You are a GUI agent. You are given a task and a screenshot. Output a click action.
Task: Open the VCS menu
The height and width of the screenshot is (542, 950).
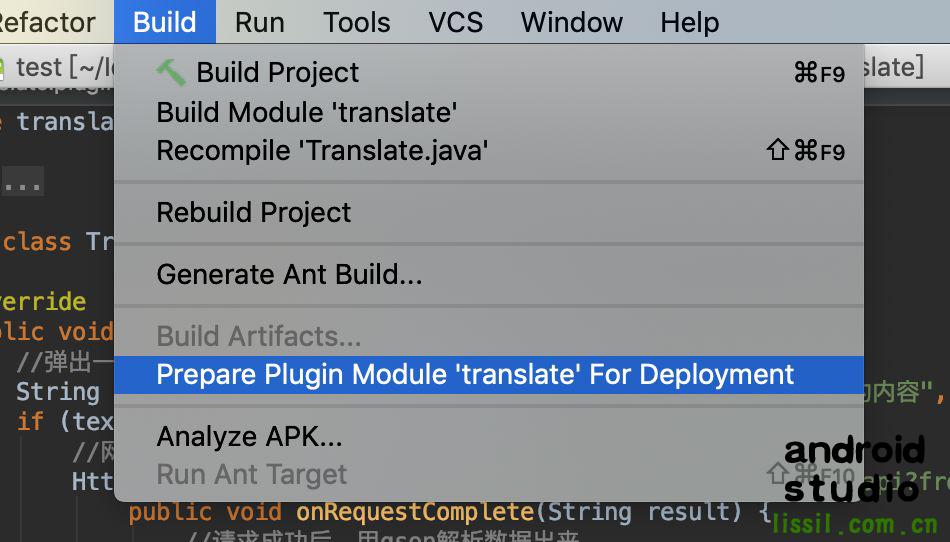[x=456, y=22]
